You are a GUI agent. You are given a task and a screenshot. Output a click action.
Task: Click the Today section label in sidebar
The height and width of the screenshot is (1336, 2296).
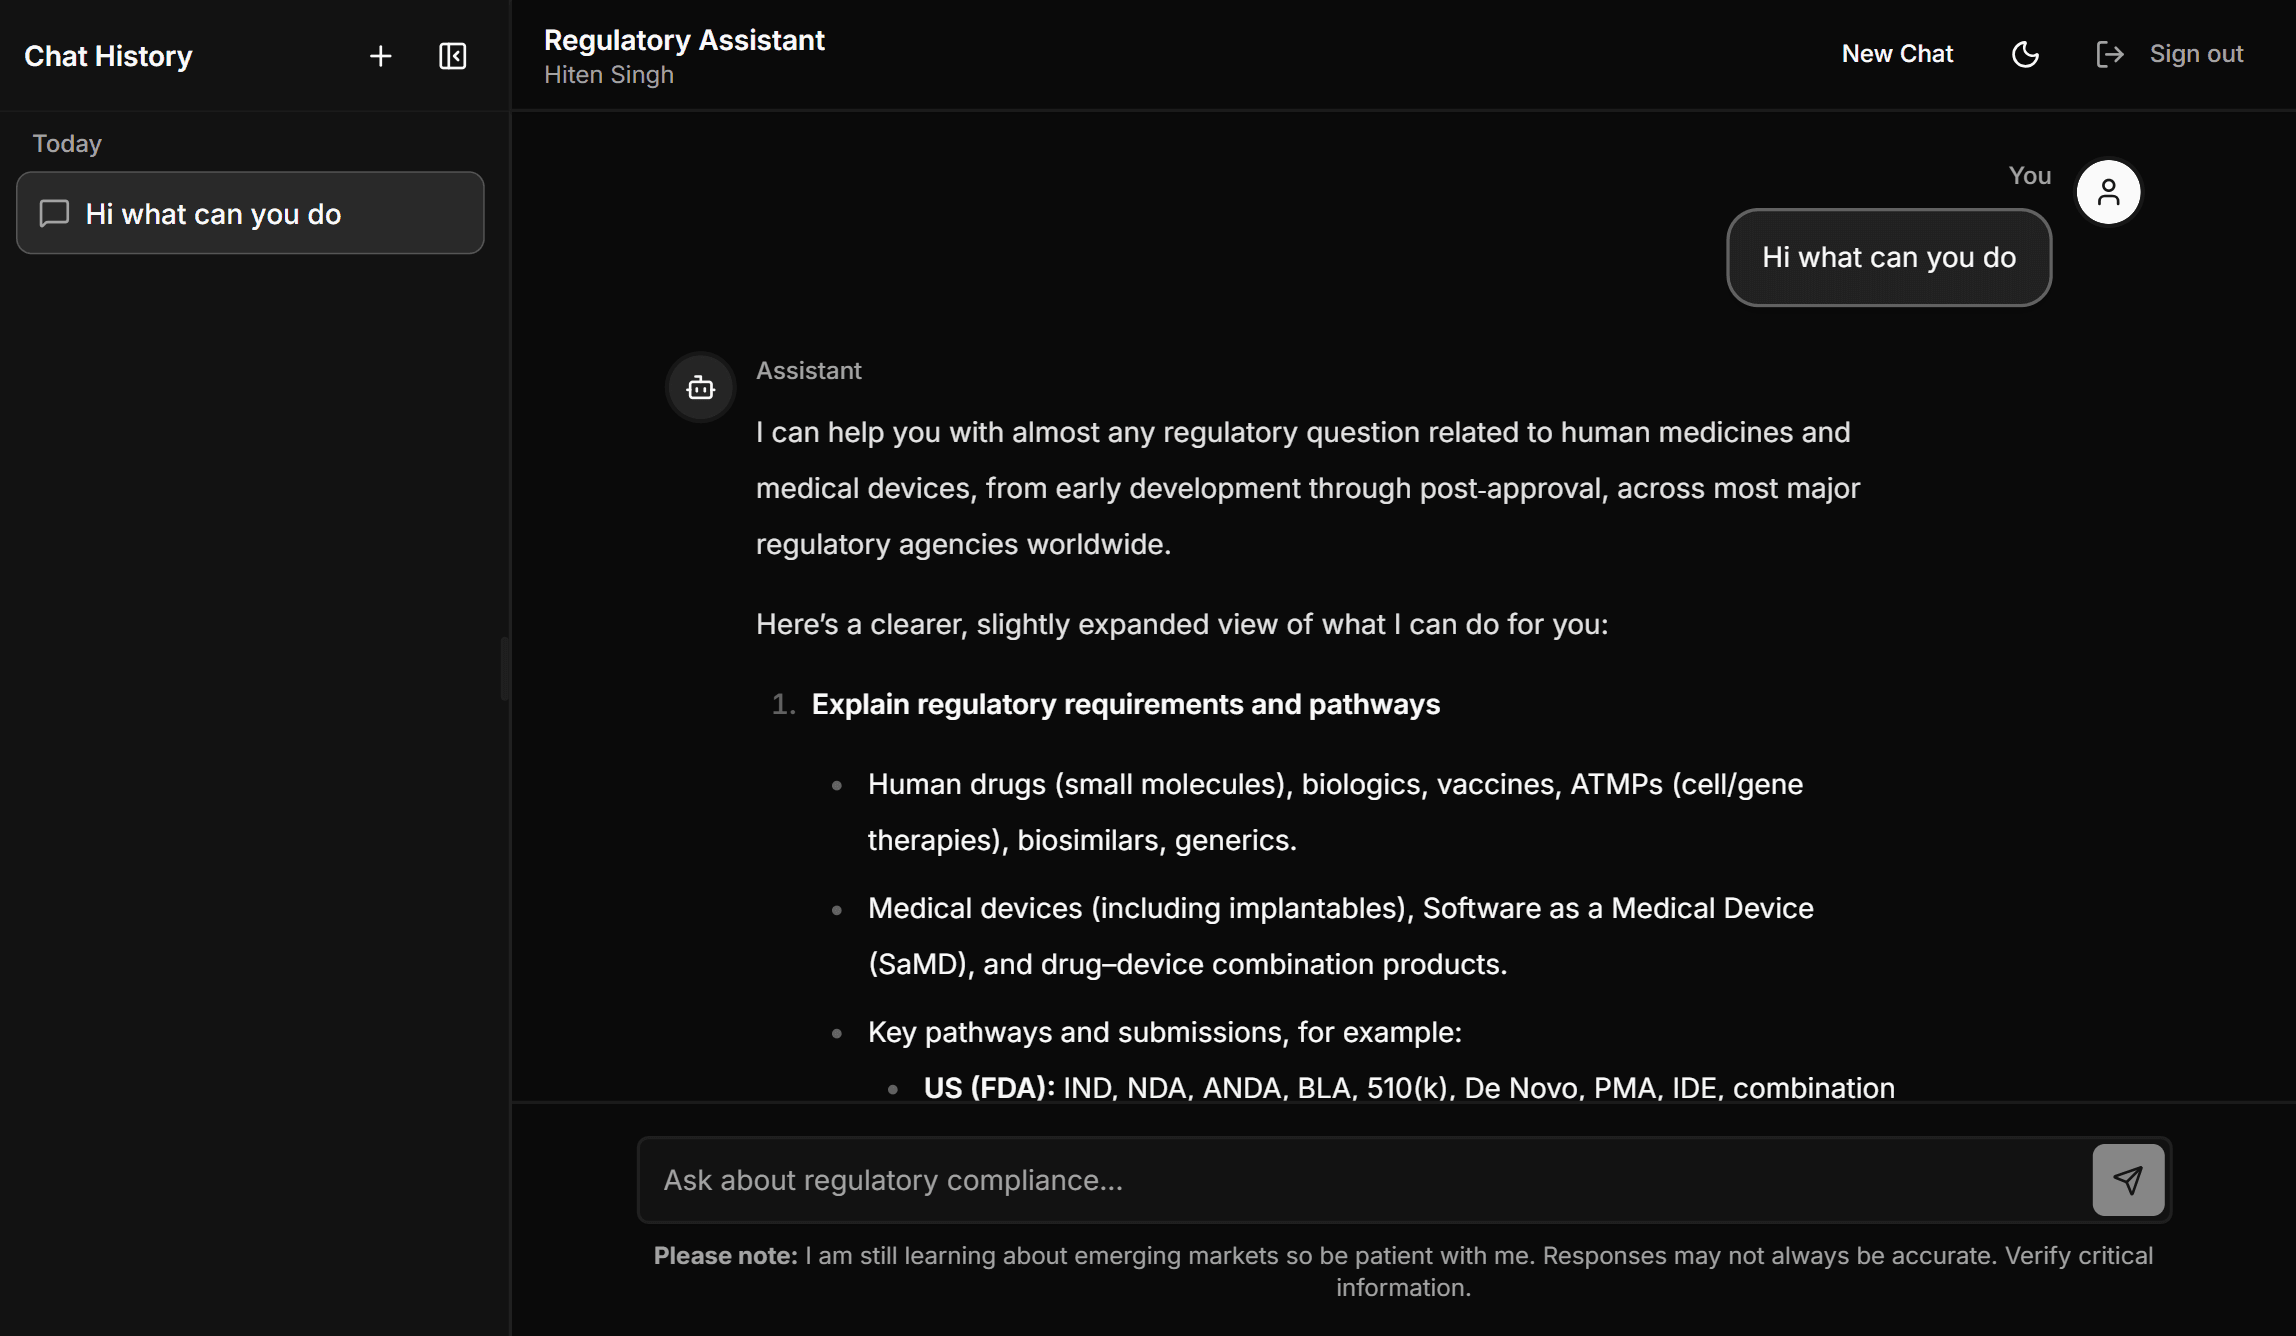[67, 143]
